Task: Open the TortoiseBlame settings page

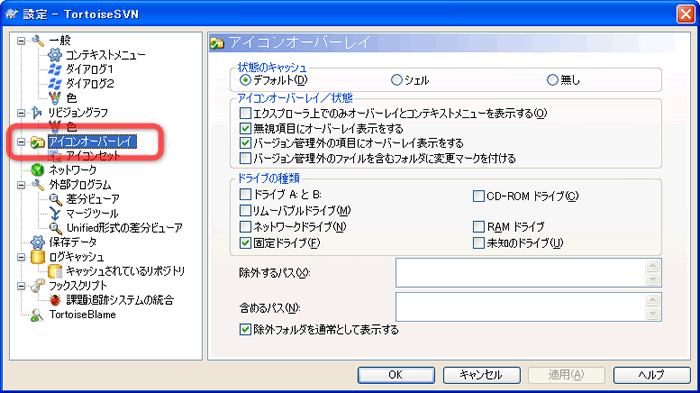Action: pos(83,315)
